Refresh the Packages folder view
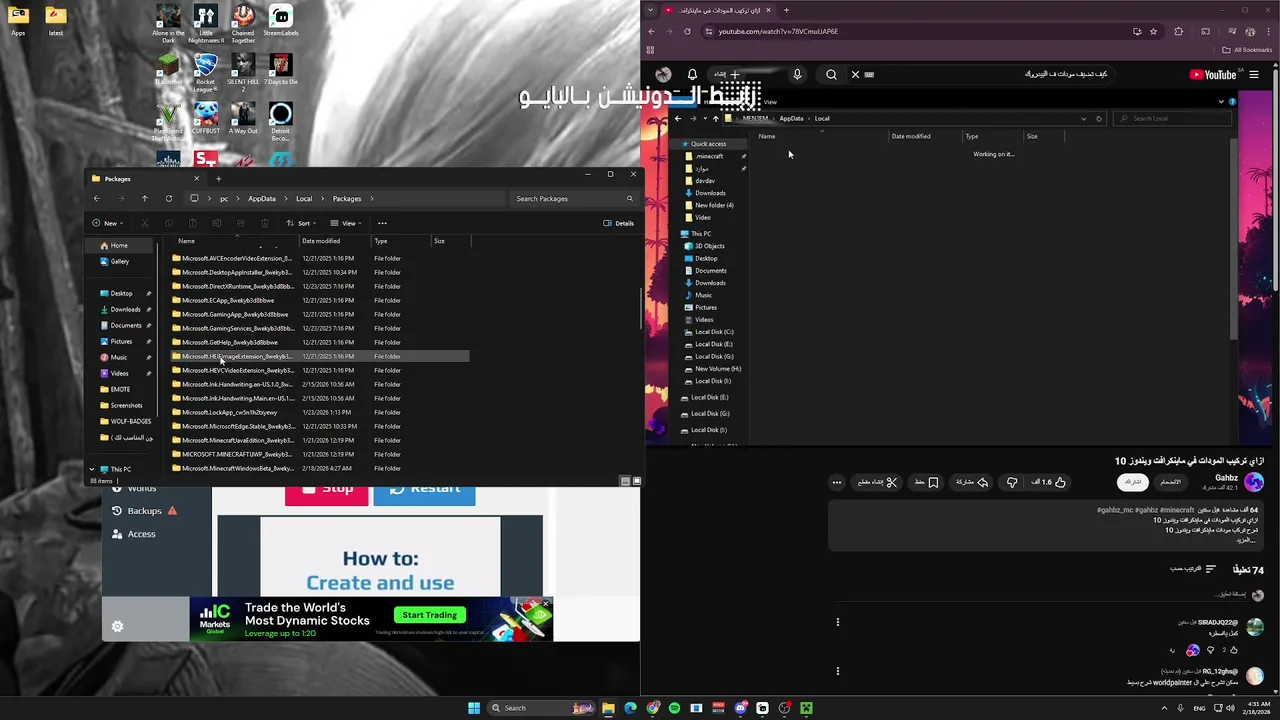Viewport: 1280px width, 720px height. click(x=168, y=198)
